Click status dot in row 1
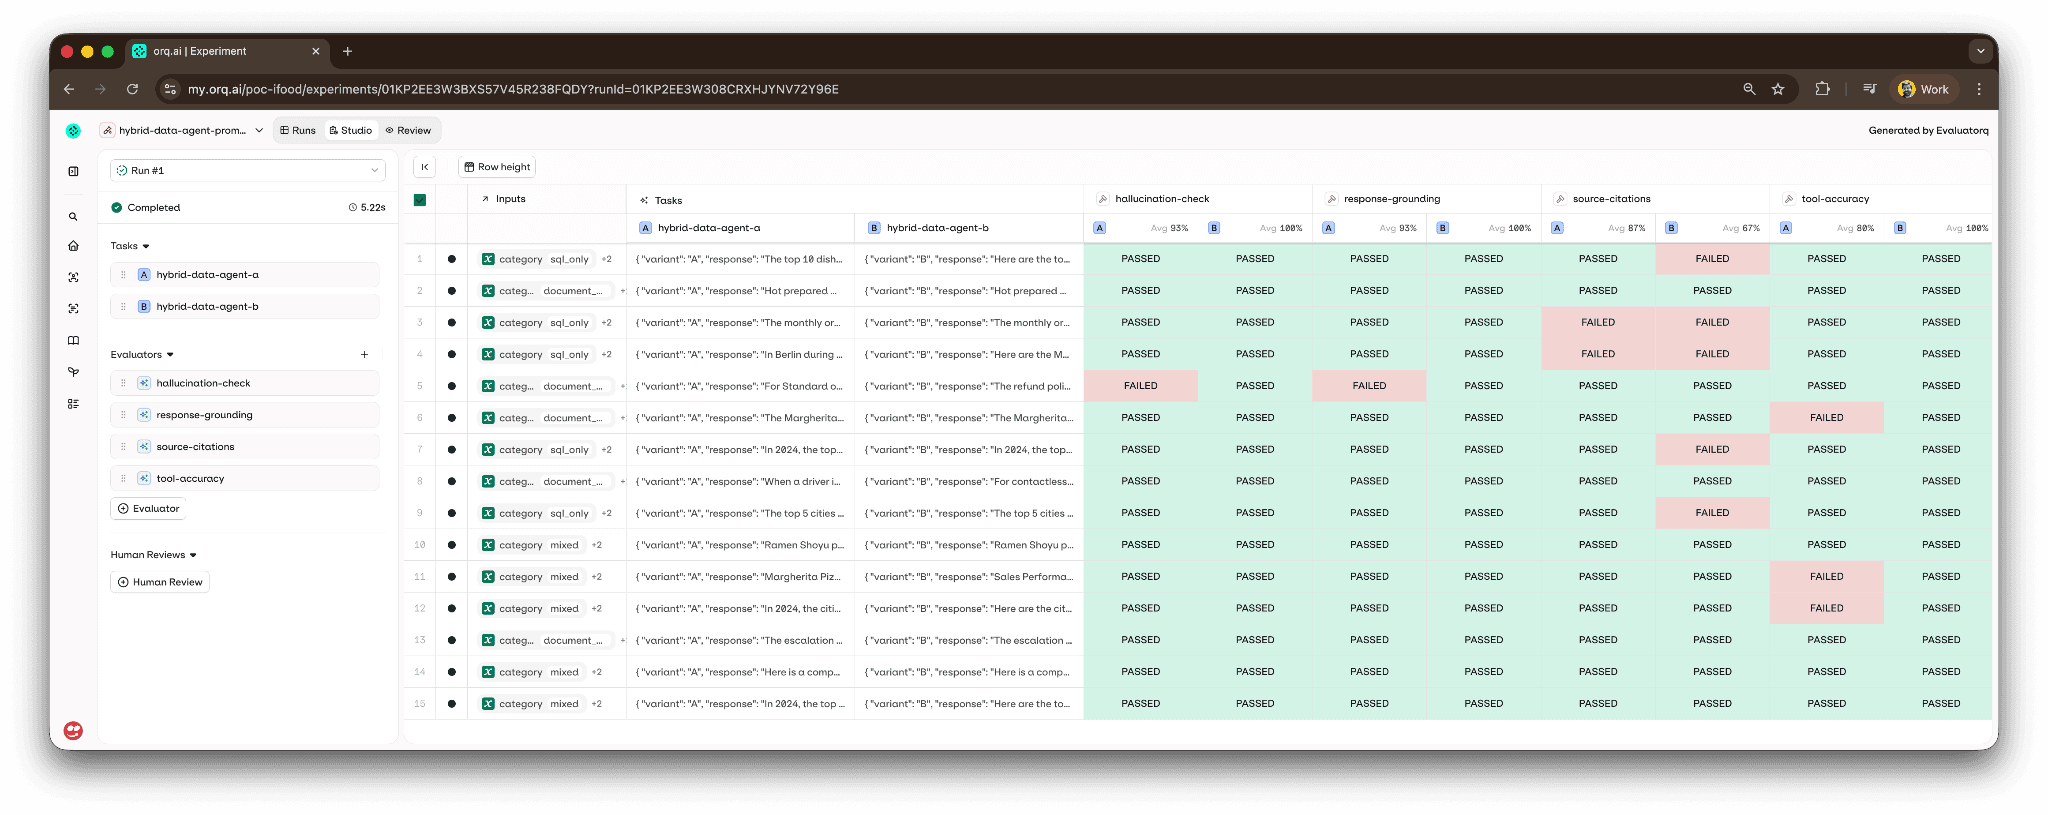Image resolution: width=2048 pixels, height=815 pixels. tap(452, 259)
